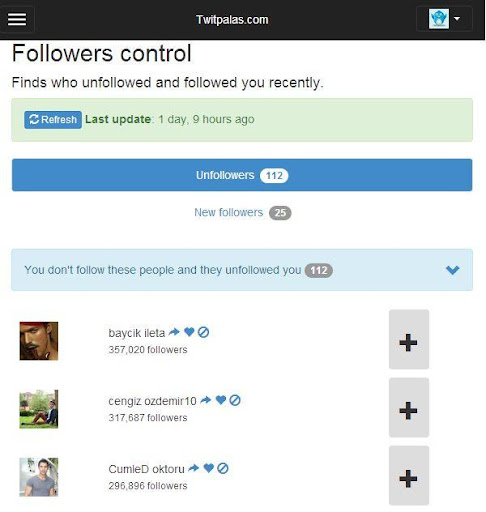Follow CumleD oktoru with plus button
This screenshot has width=486, height=512.
(409, 476)
